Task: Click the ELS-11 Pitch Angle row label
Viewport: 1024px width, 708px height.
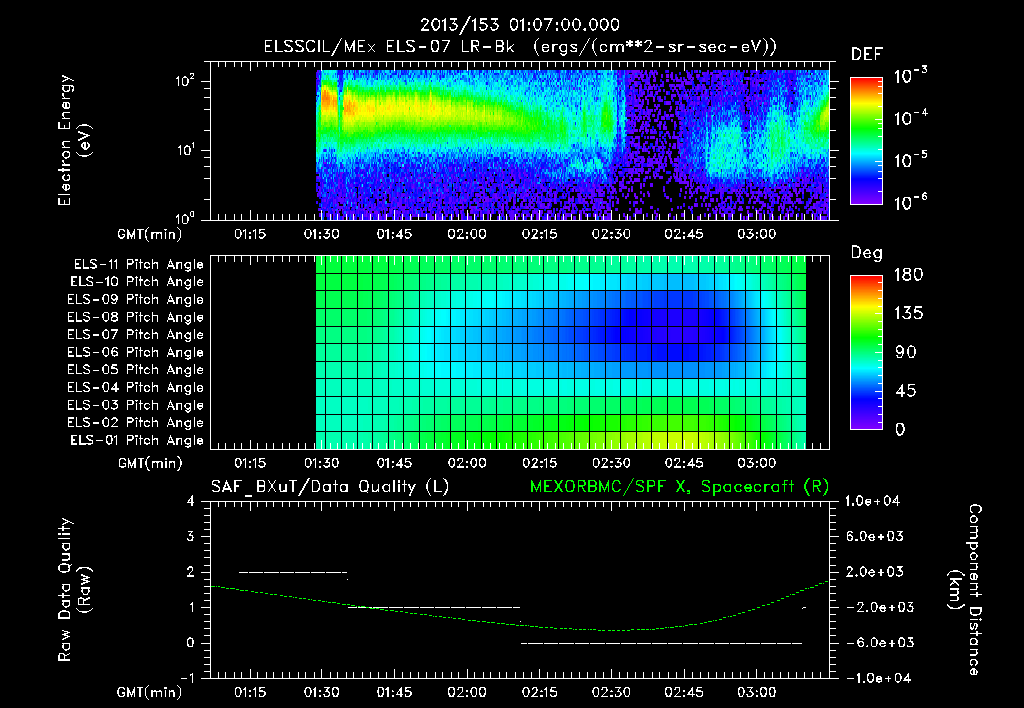Action: point(138,265)
